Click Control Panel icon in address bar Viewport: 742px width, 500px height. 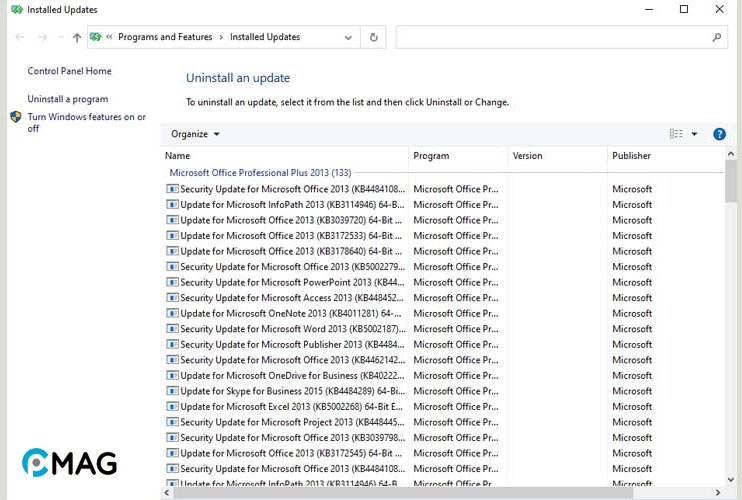click(x=96, y=37)
